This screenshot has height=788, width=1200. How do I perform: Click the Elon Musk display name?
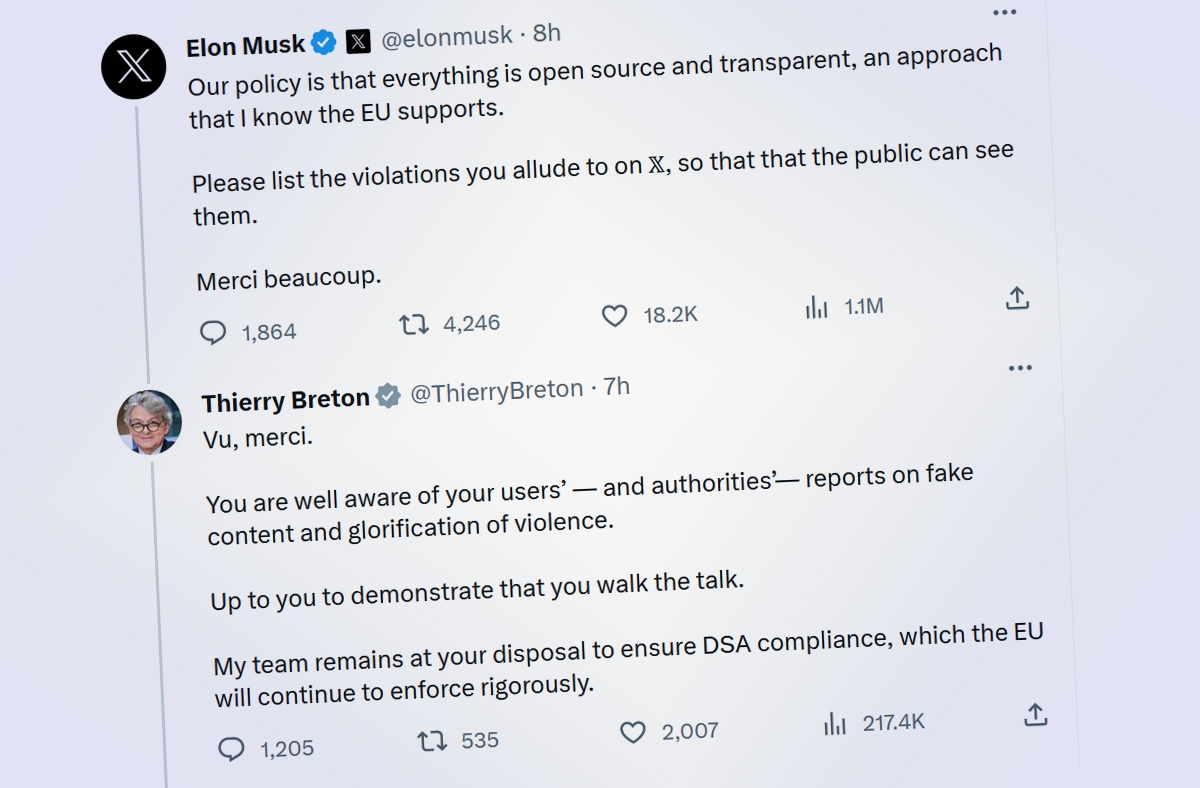click(x=246, y=46)
